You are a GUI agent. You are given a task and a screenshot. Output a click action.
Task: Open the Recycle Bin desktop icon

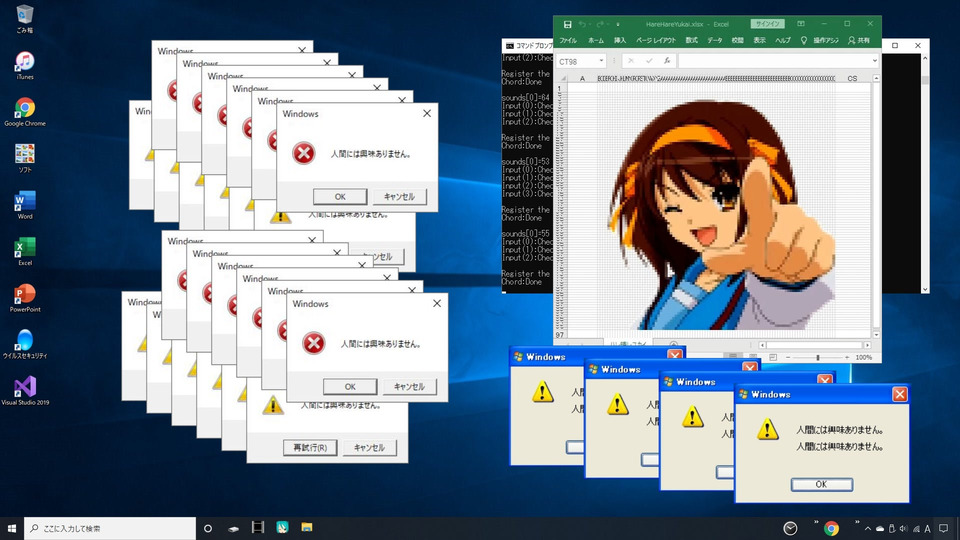[25, 16]
